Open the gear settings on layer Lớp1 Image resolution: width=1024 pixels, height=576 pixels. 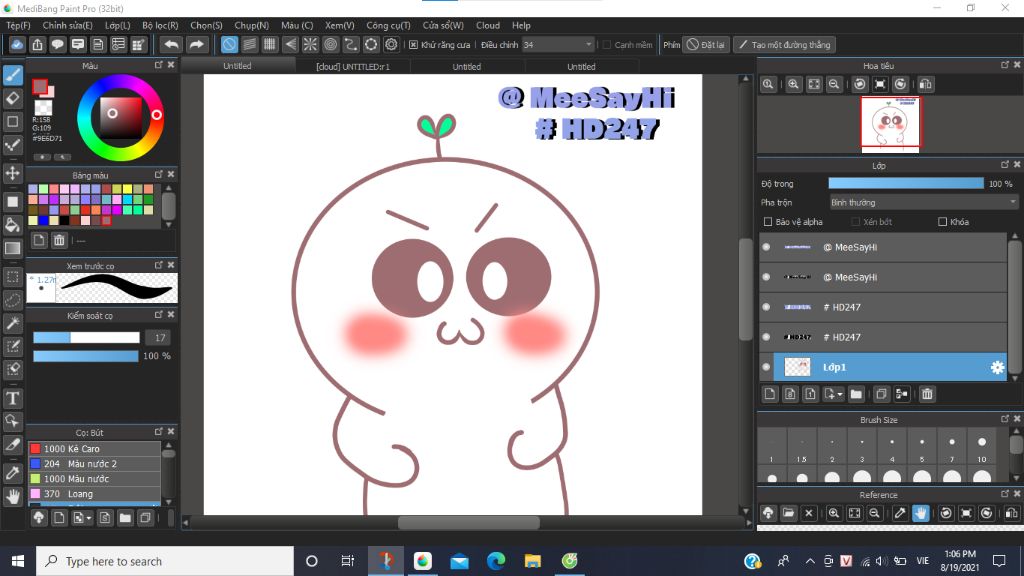pyautogui.click(x=997, y=368)
